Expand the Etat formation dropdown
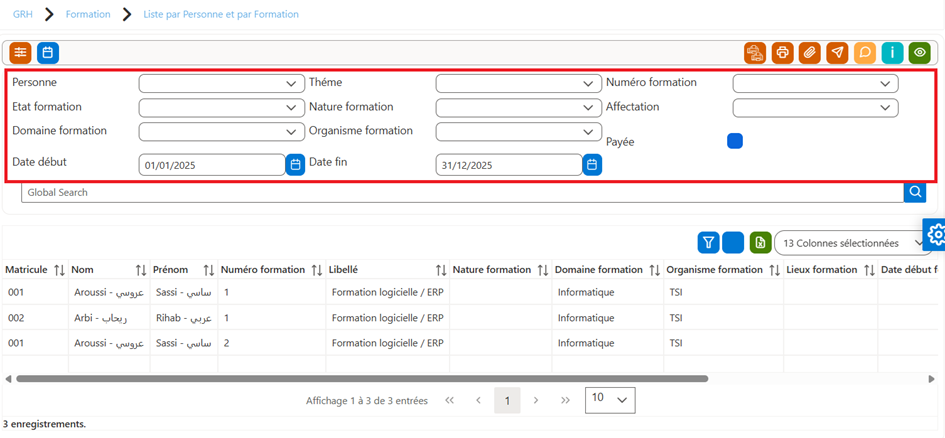This screenshot has width=945, height=438. click(x=221, y=107)
